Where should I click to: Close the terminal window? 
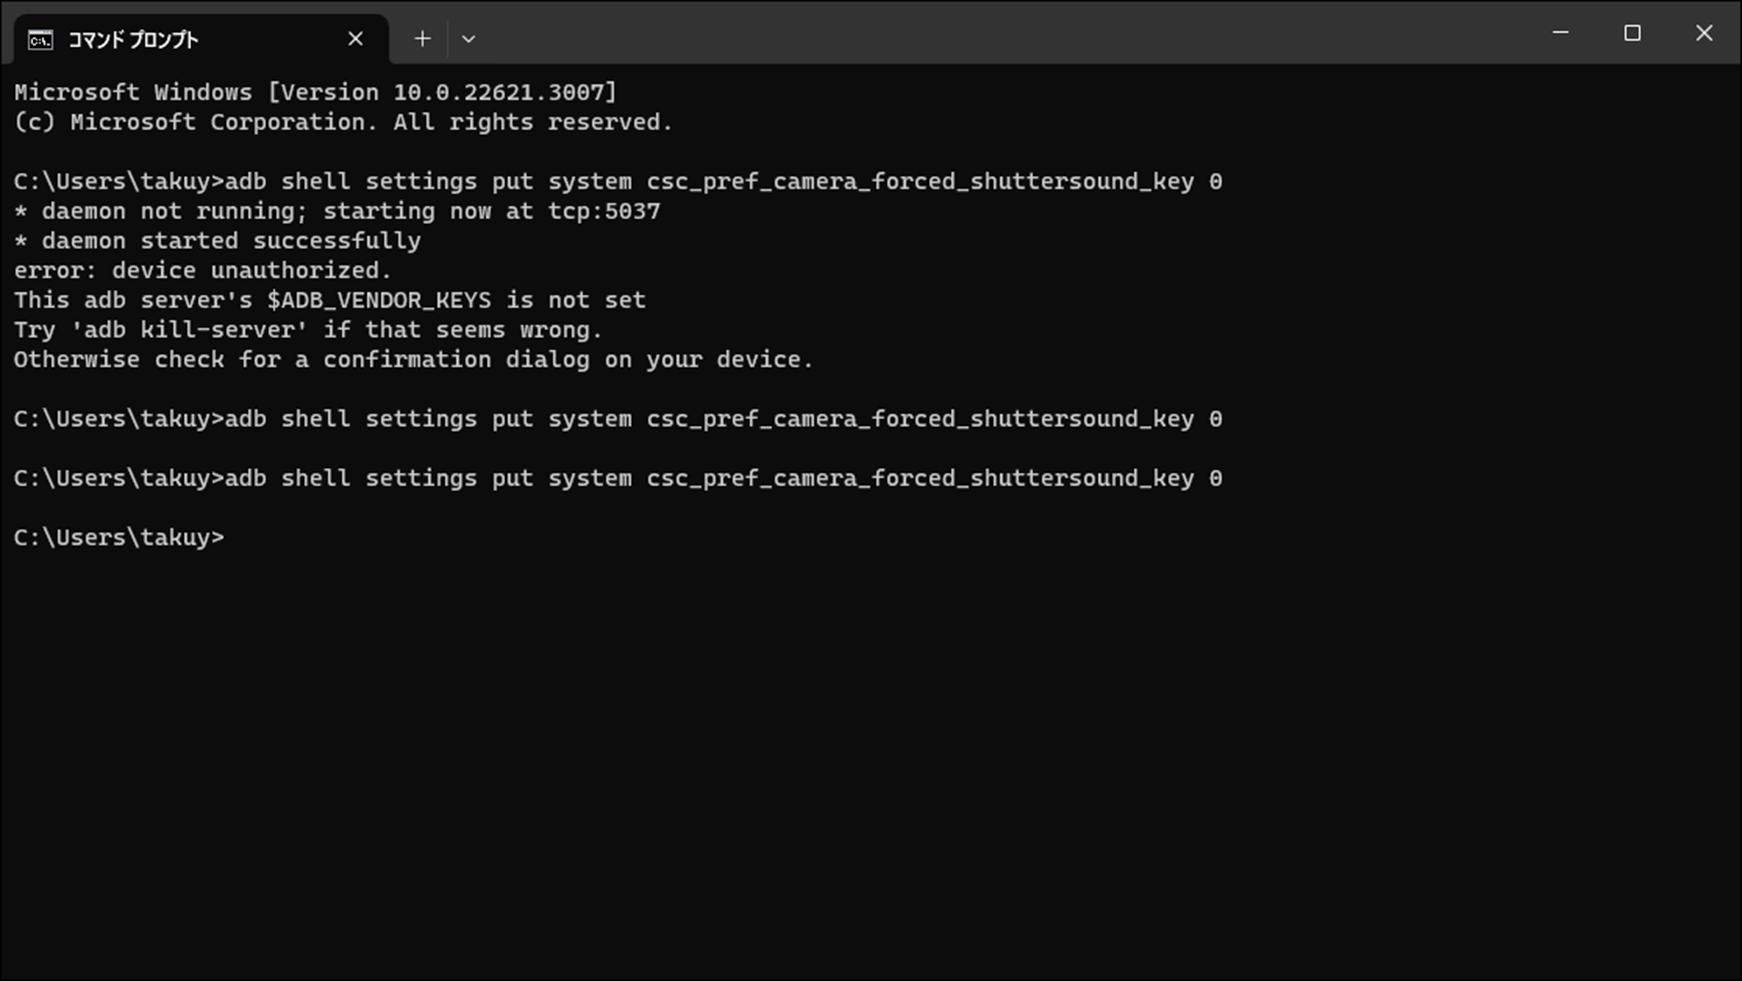(1704, 33)
